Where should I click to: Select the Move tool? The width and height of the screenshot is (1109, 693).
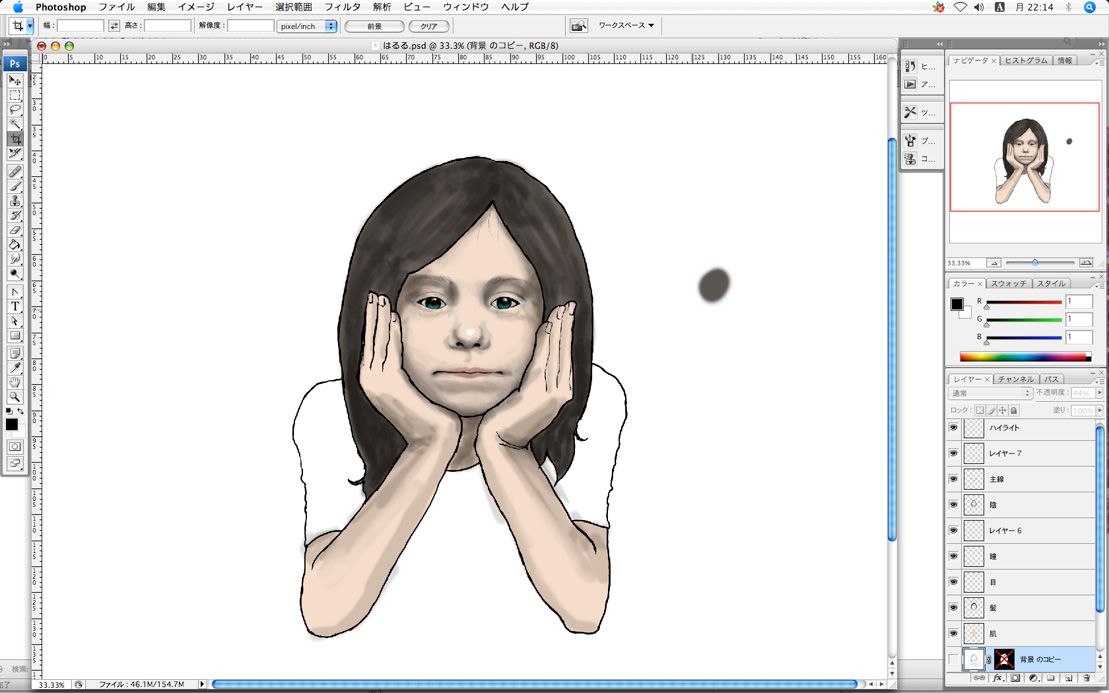pyautogui.click(x=15, y=81)
